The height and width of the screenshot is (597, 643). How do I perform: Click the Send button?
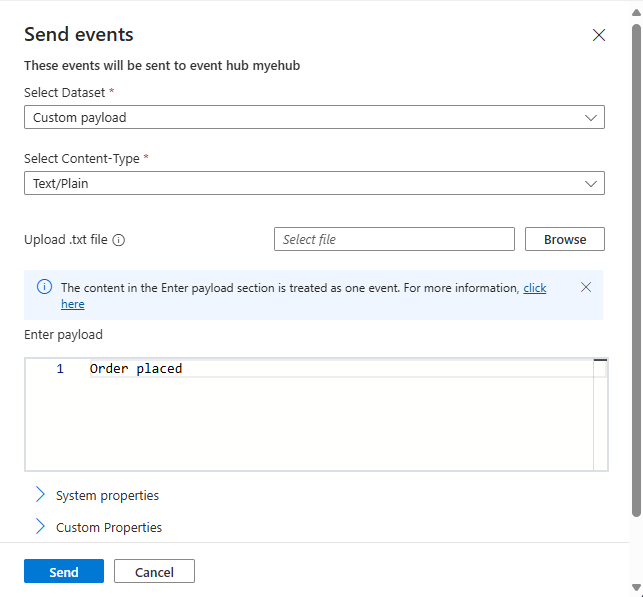click(x=64, y=571)
